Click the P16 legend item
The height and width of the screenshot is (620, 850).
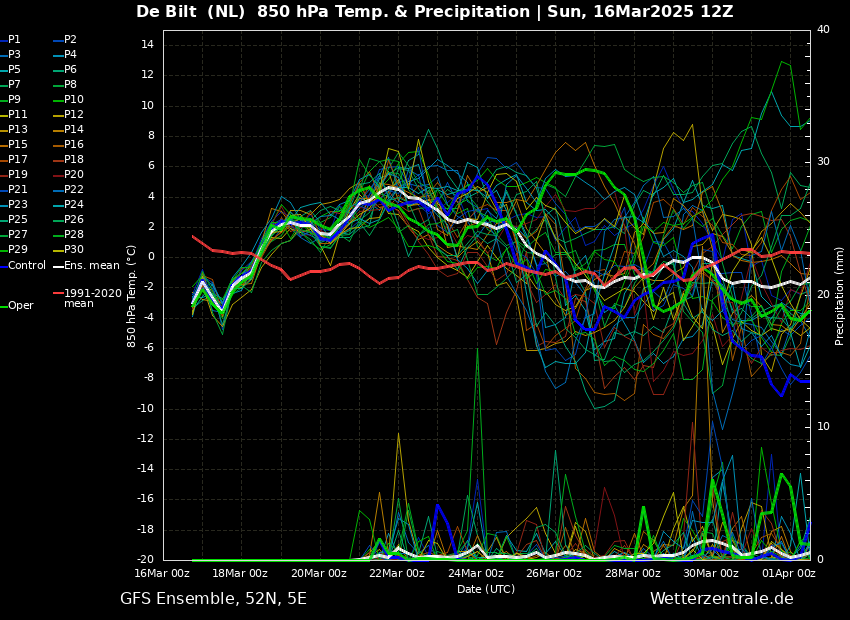74,145
